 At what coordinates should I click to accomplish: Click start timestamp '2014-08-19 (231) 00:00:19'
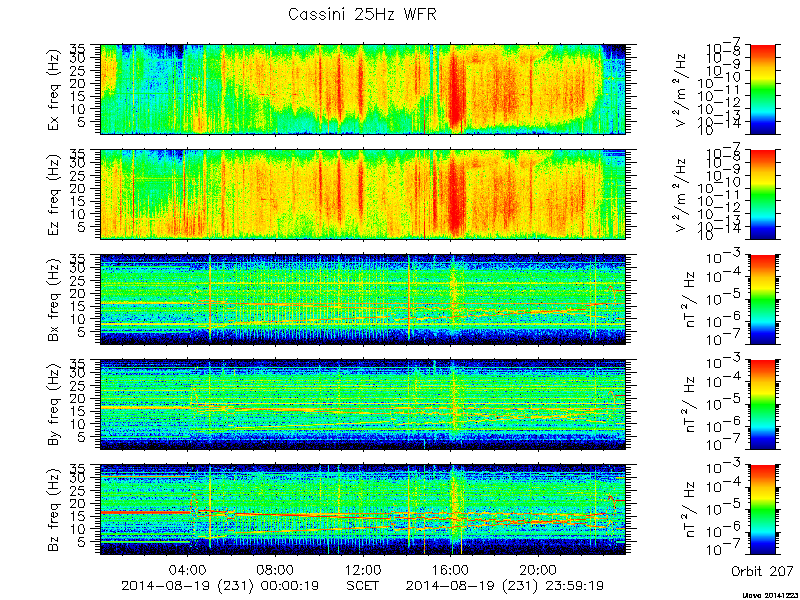coord(220,585)
